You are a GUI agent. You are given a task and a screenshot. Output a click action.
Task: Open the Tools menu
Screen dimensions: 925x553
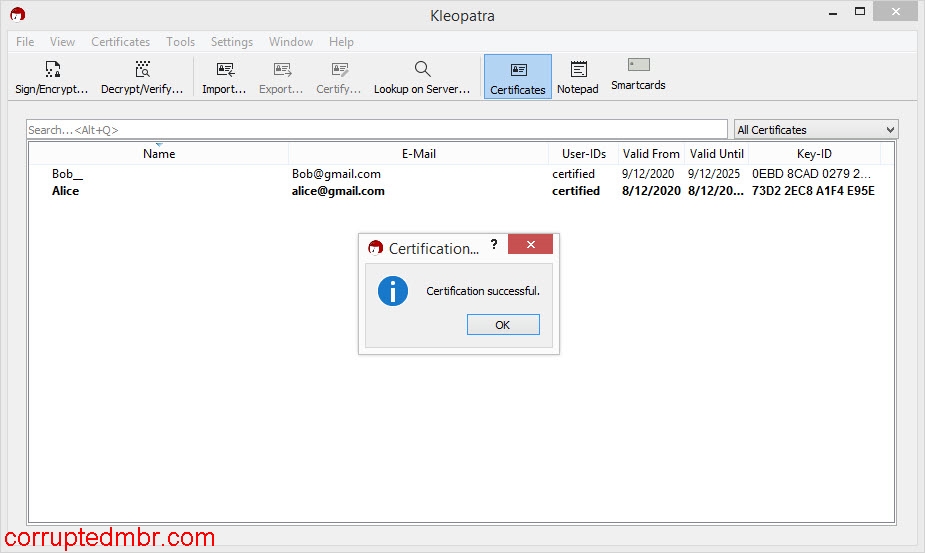click(x=181, y=42)
